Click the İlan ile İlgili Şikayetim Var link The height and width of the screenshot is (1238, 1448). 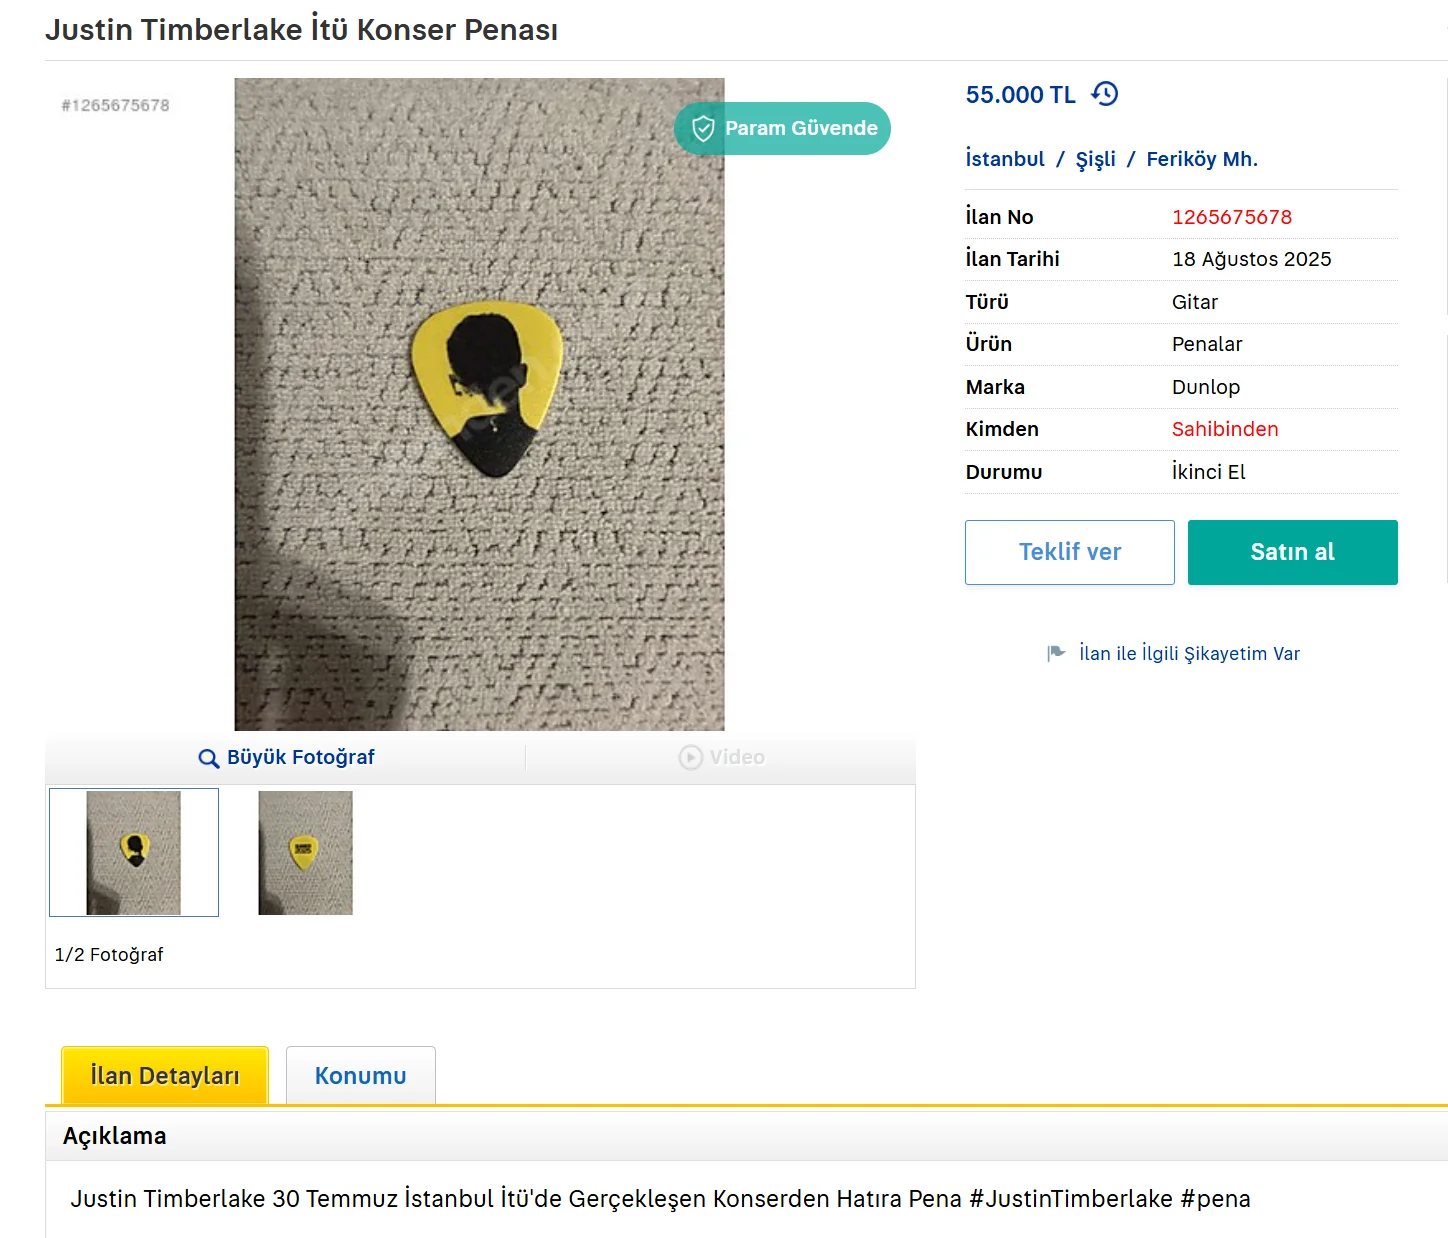pos(1189,654)
